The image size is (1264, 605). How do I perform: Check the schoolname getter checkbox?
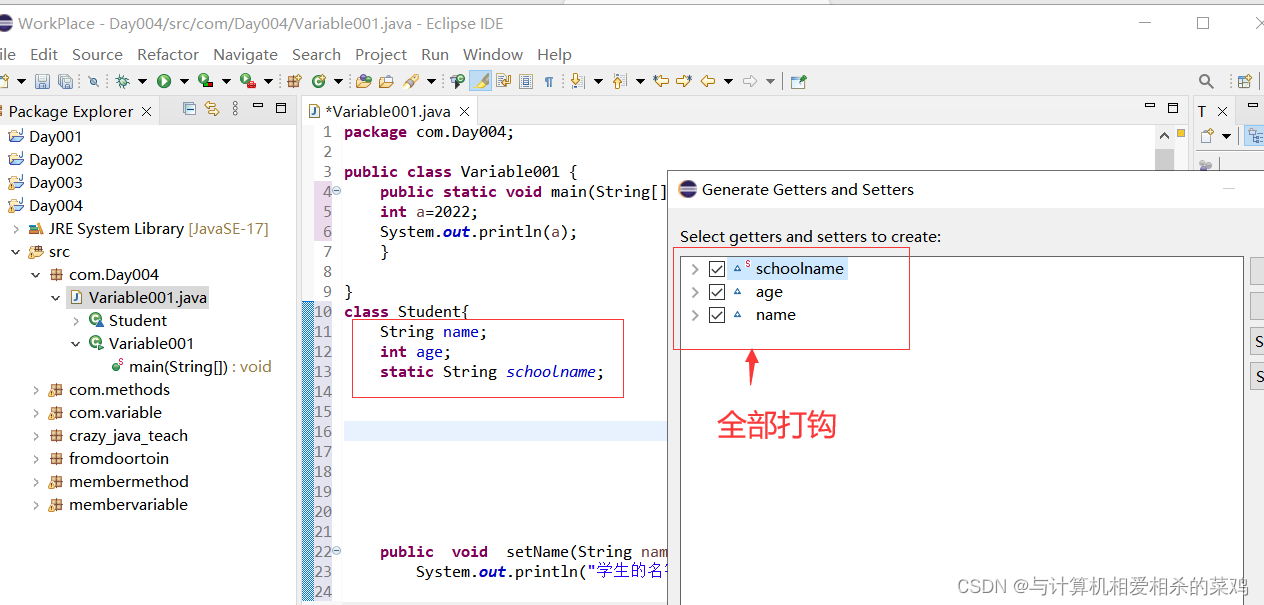coord(717,268)
